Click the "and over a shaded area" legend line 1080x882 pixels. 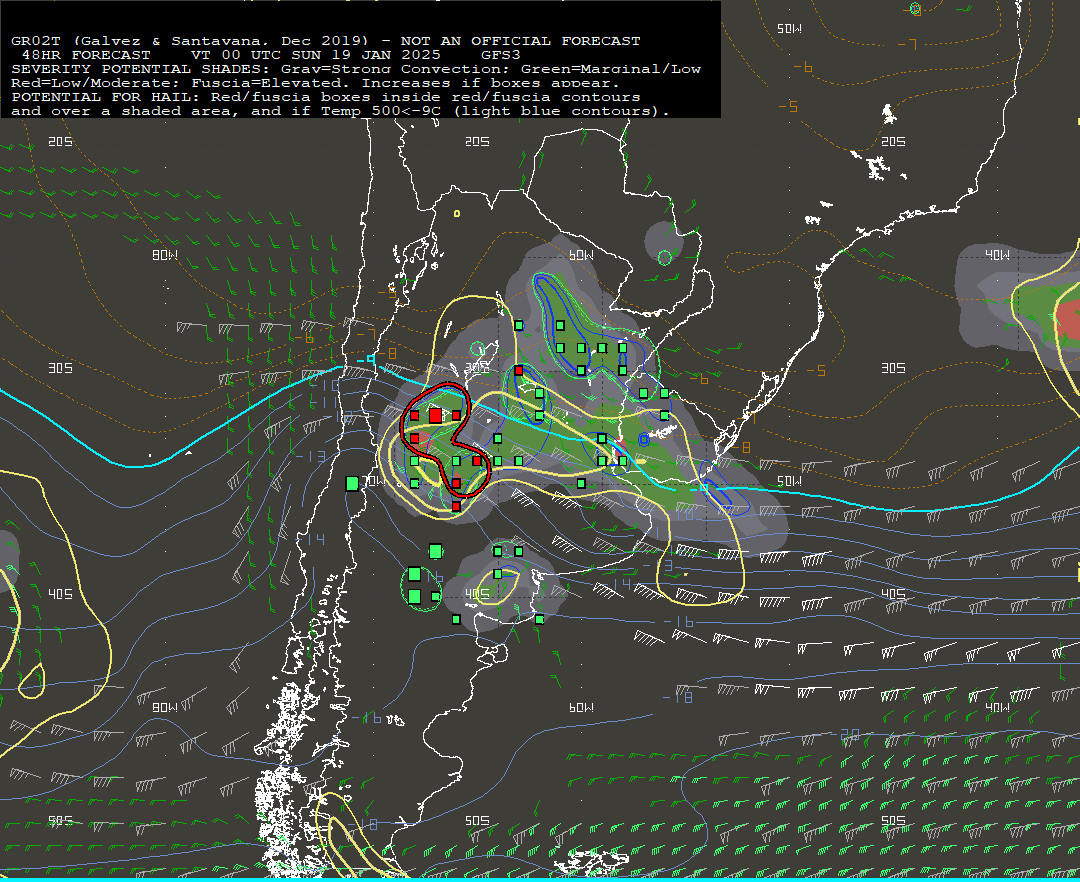340,111
